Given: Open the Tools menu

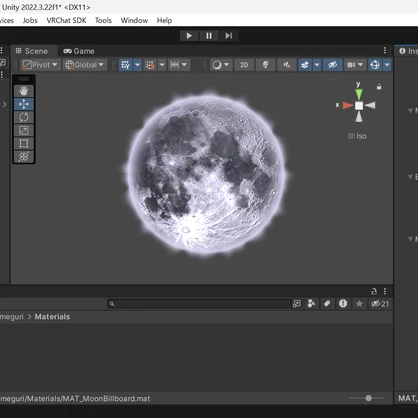Looking at the screenshot, I should pyautogui.click(x=103, y=20).
